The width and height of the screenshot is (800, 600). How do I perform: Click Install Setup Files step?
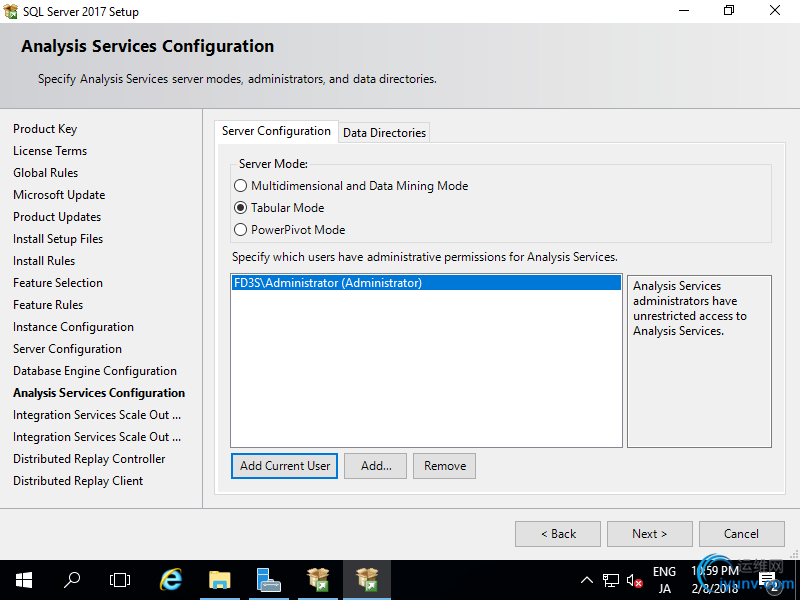coord(58,239)
